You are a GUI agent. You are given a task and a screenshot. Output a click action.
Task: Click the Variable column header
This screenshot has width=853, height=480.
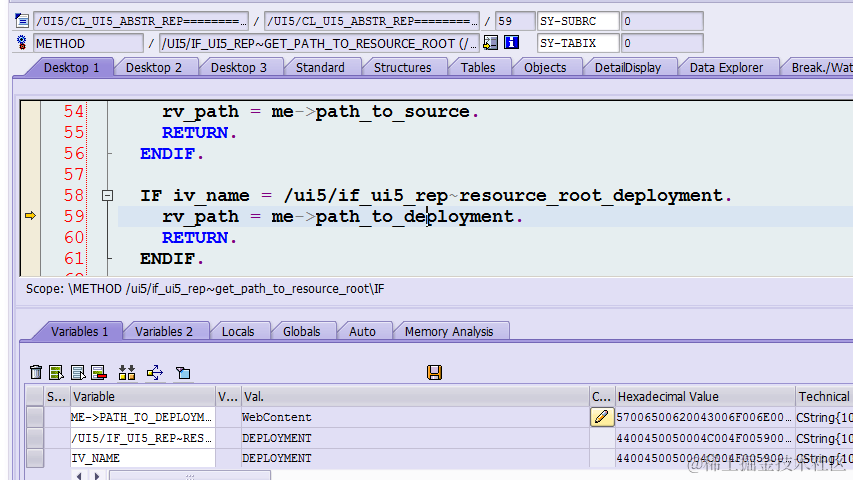tap(143, 397)
